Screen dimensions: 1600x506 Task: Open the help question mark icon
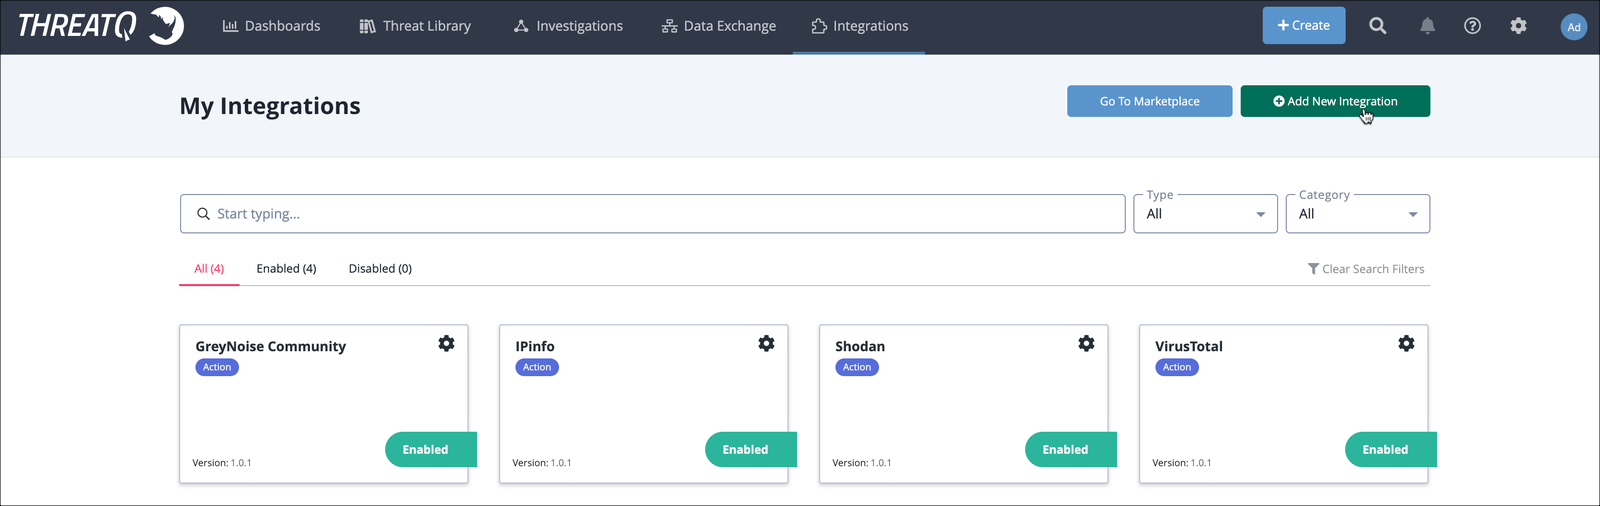[x=1472, y=26]
